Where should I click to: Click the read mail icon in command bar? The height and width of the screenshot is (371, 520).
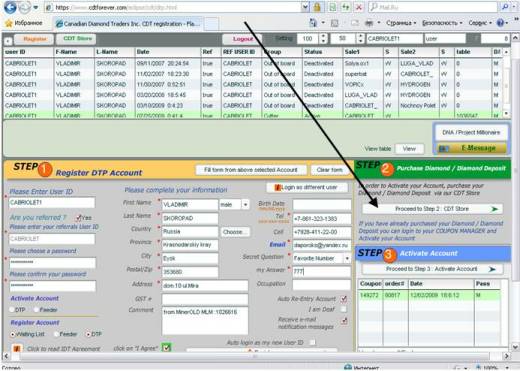coord(354,23)
